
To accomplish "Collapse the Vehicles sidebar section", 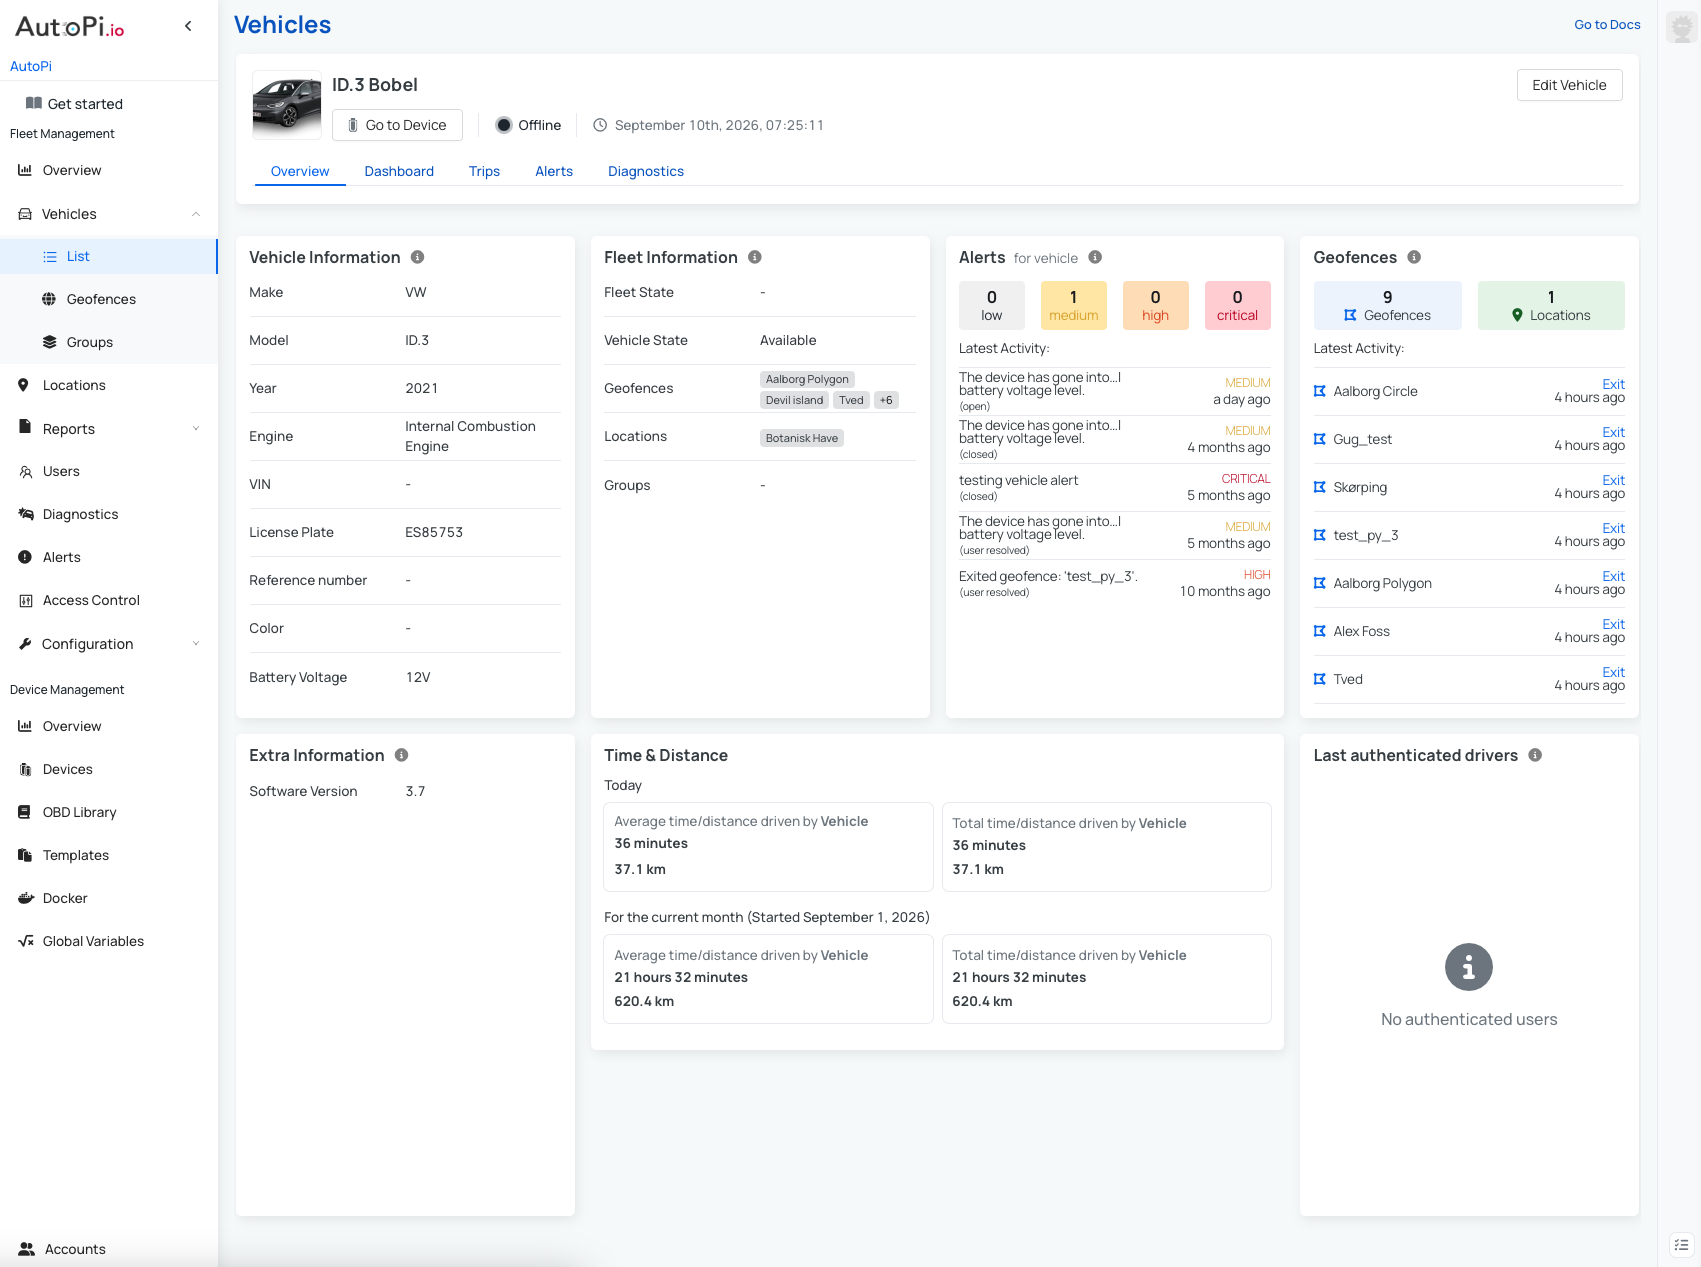I will pyautogui.click(x=196, y=214).
